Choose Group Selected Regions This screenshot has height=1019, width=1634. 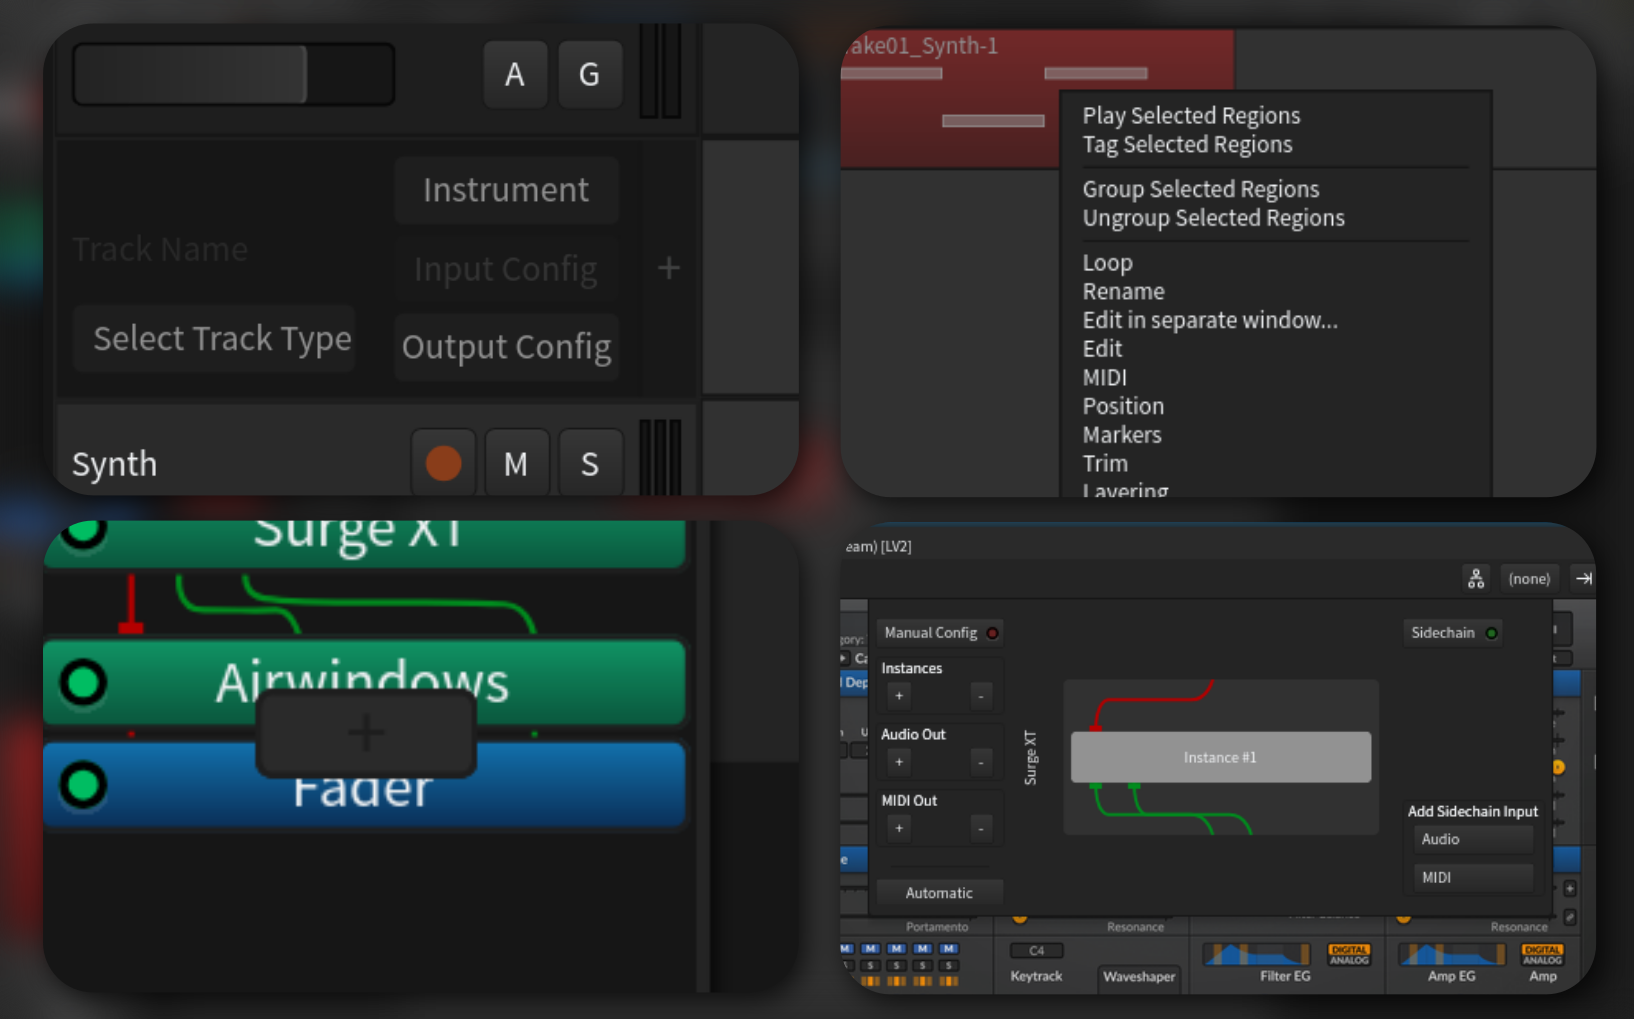1200,190
